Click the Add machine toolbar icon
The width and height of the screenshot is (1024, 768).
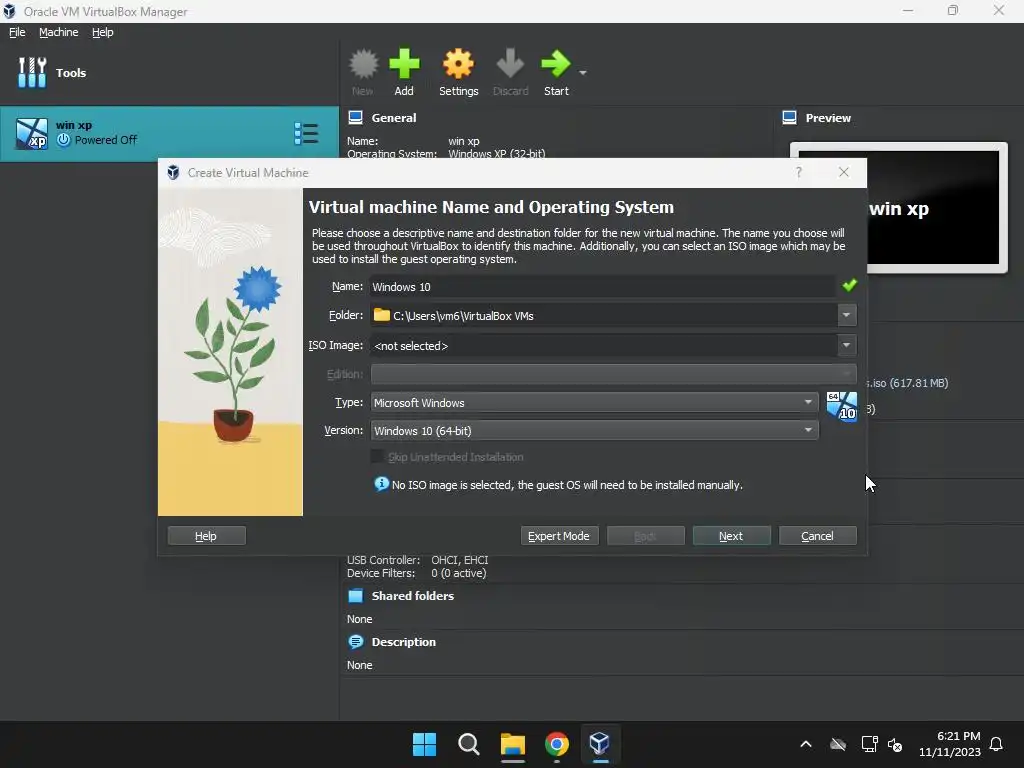click(404, 64)
